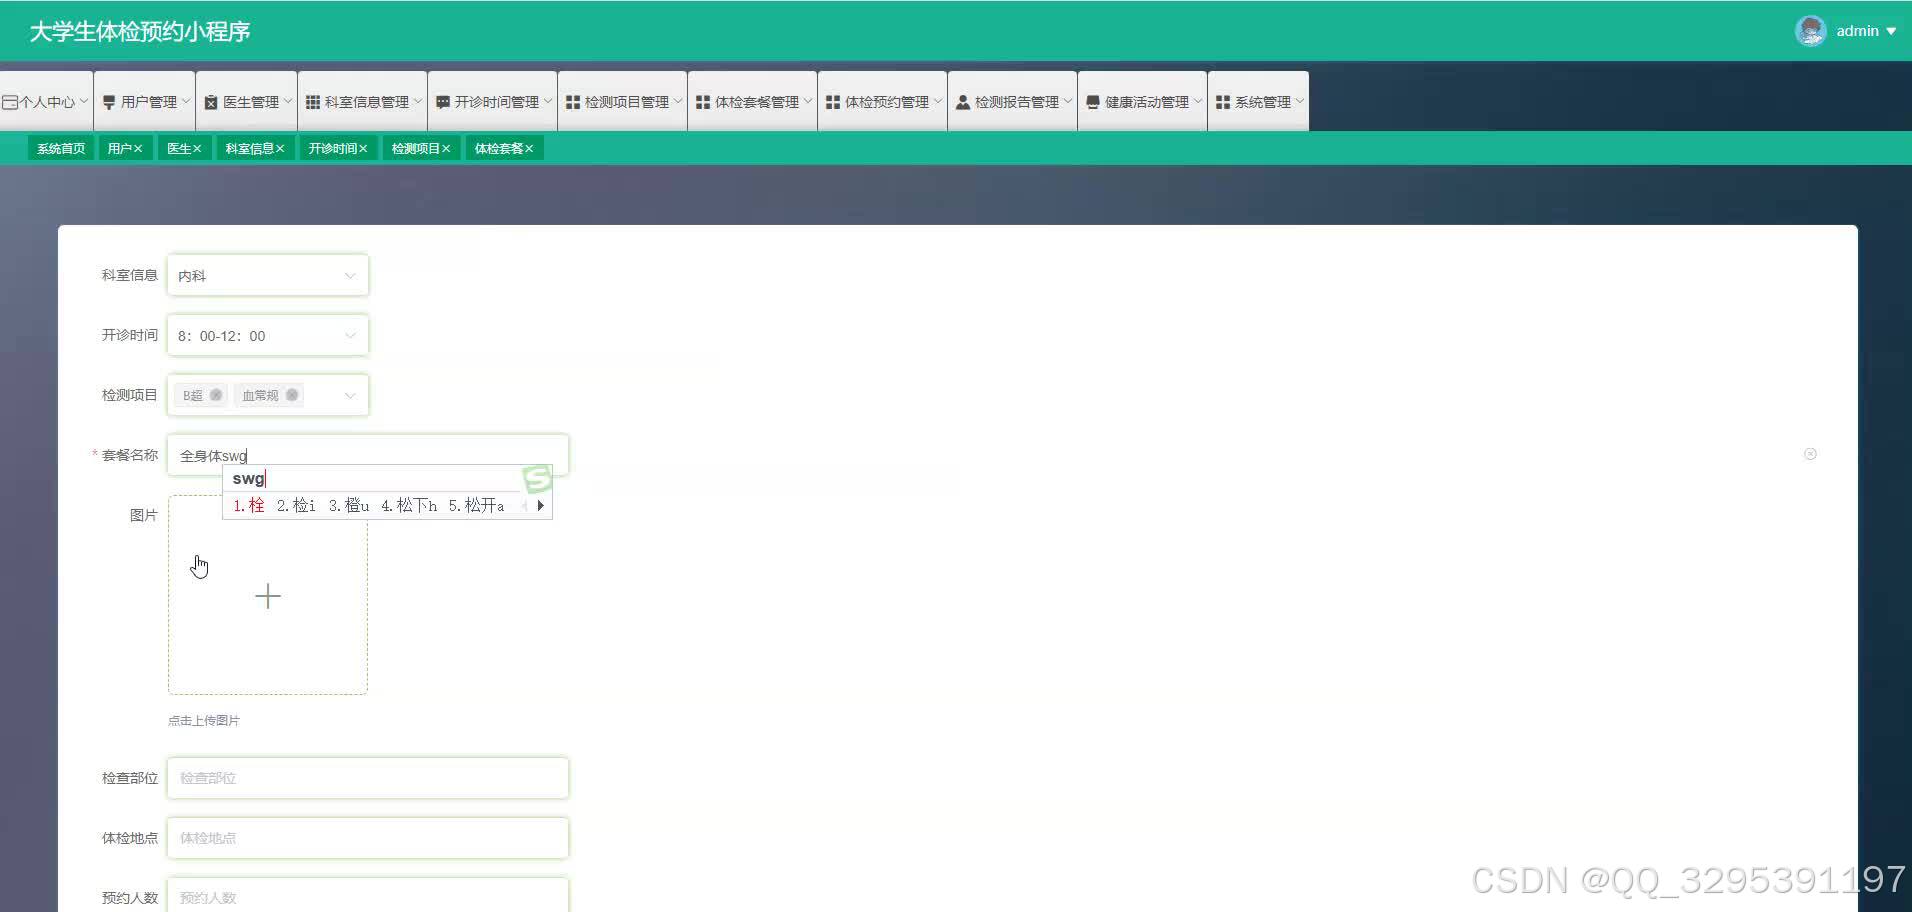1912x912 pixels.
Task: Open the 健康活动管理 menu
Action: [1143, 101]
